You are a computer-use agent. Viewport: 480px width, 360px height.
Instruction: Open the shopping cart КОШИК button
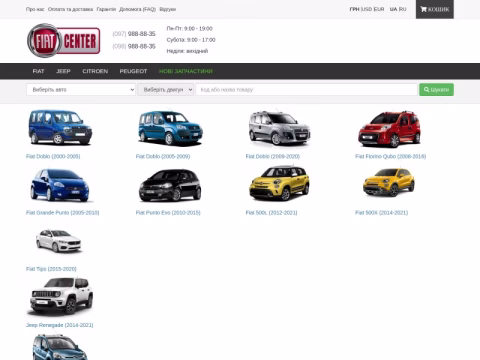pyautogui.click(x=435, y=9)
